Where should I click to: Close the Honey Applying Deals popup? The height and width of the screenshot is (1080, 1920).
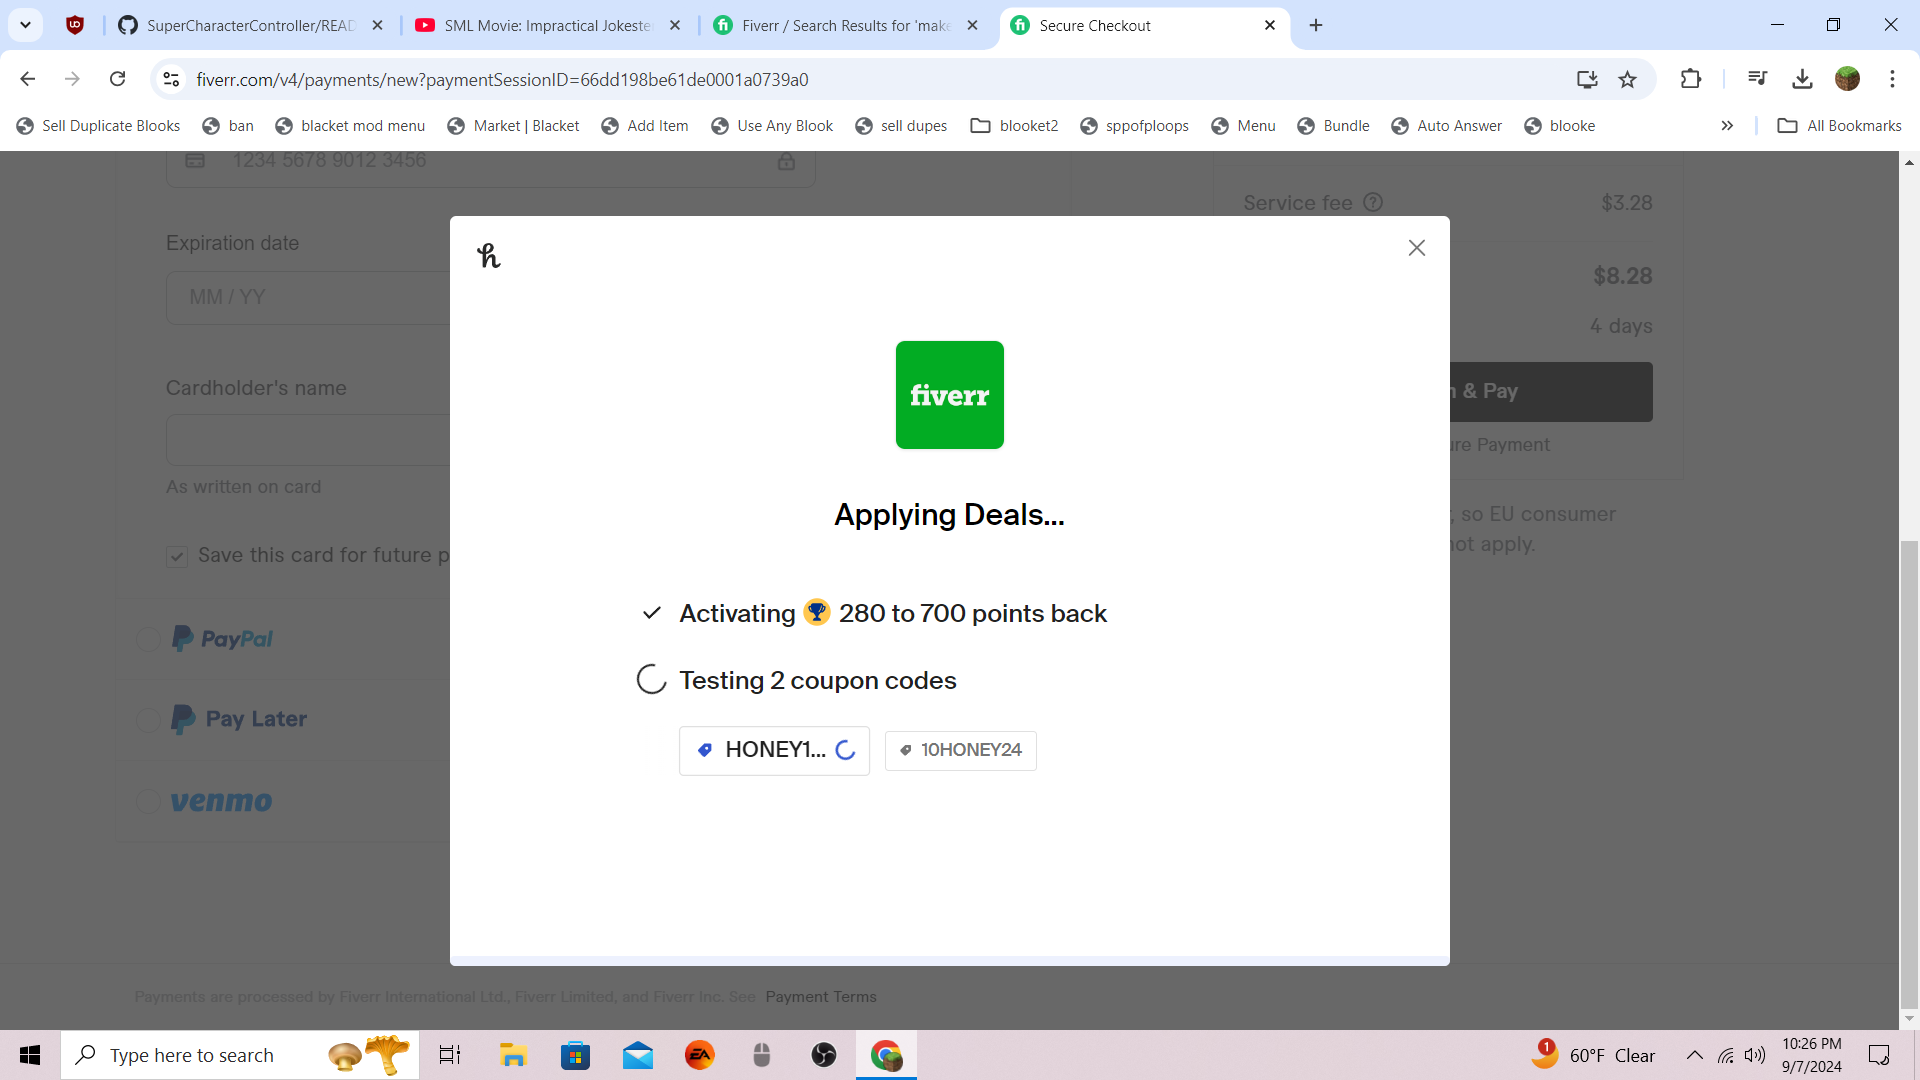(x=1416, y=248)
